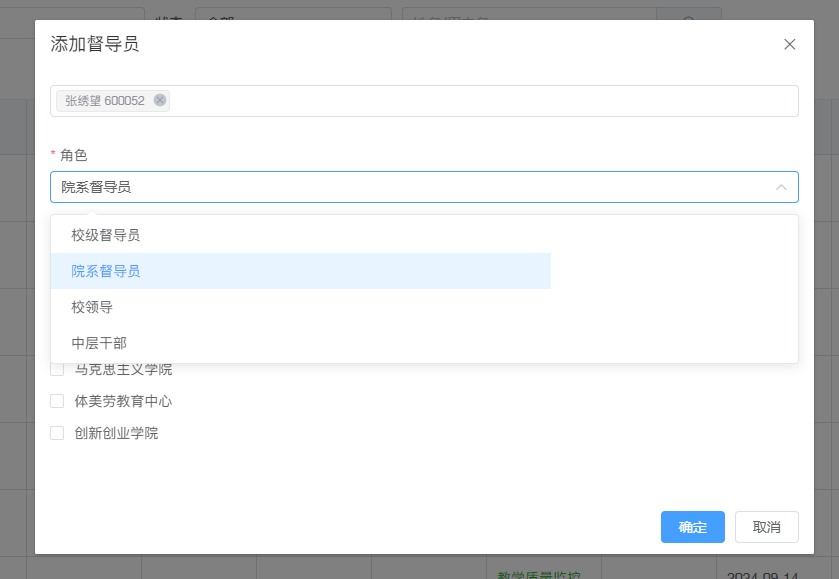This screenshot has width=839, height=579.
Task: Click the 添加督导员 dialog title
Action: click(94, 44)
